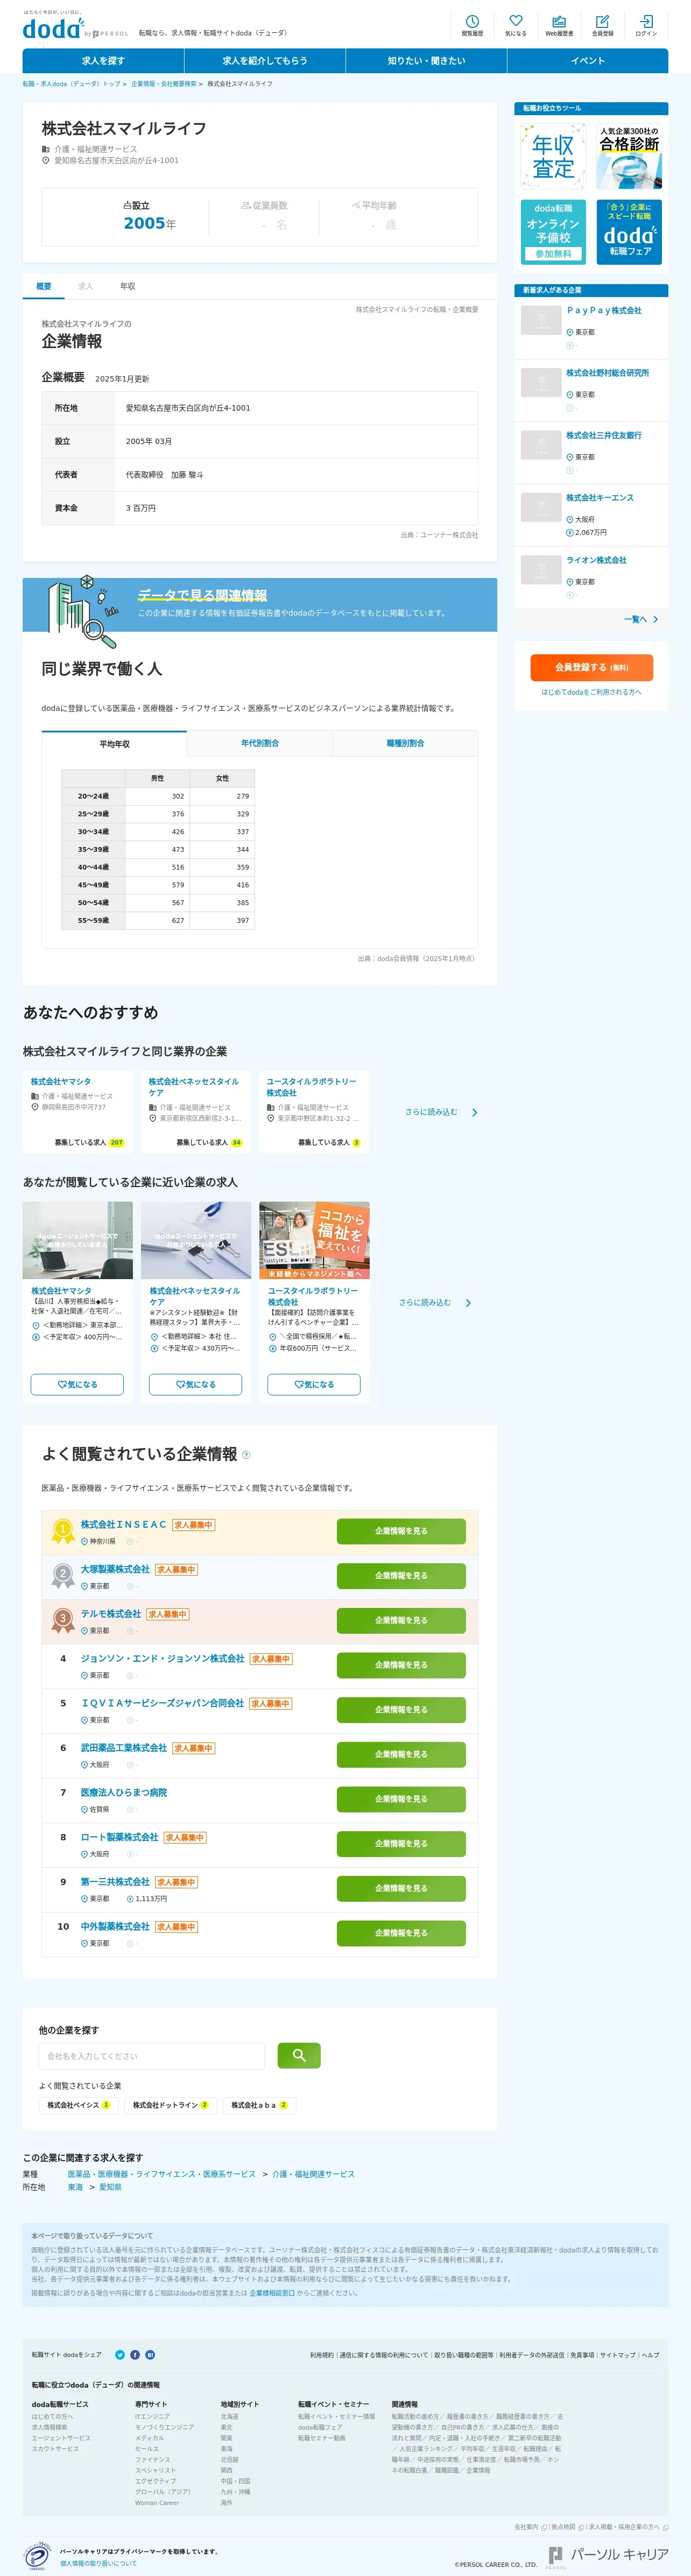Select the 求人を紹介してもらう navigation menu
691x2576 pixels.
(265, 61)
